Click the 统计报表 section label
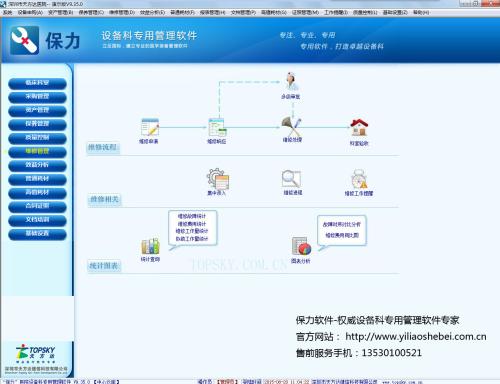Viewport: 500px width, 384px height. (x=104, y=266)
